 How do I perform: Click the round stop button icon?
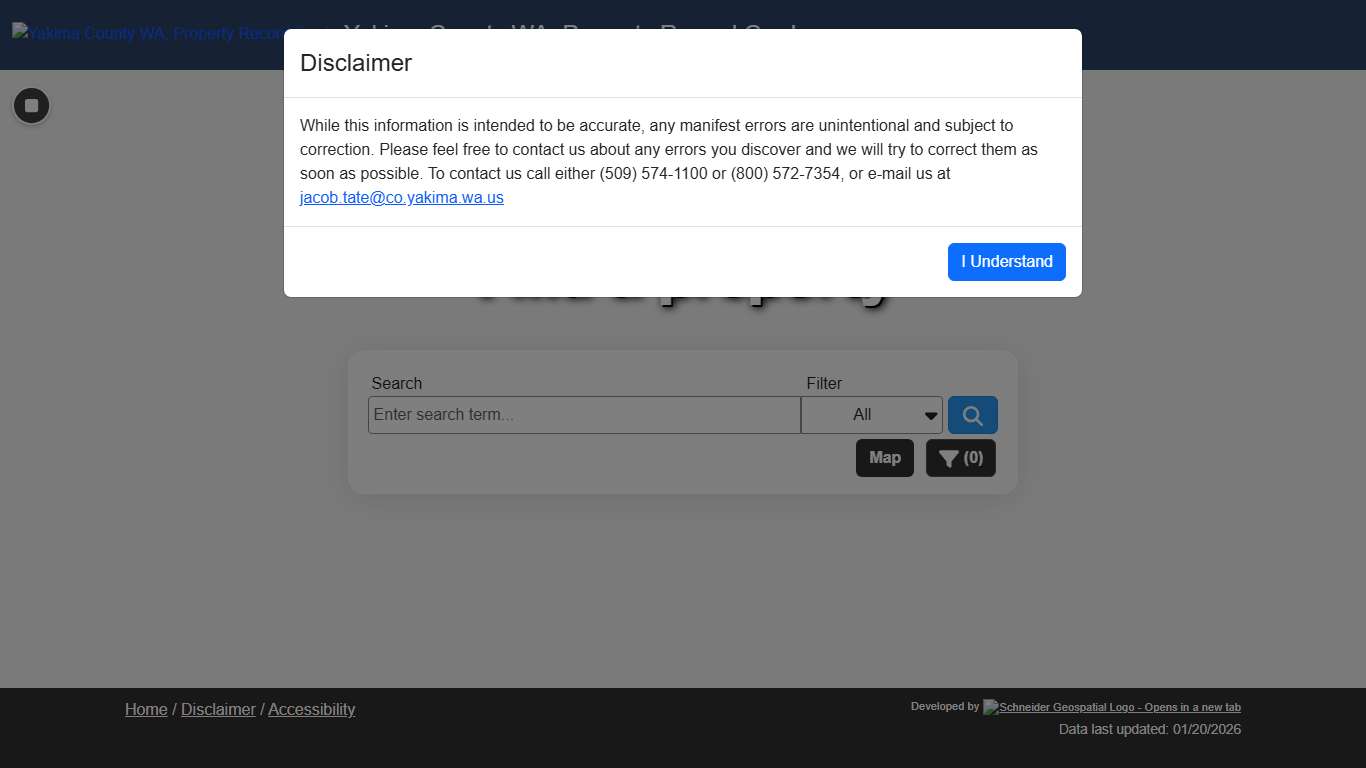point(31,106)
